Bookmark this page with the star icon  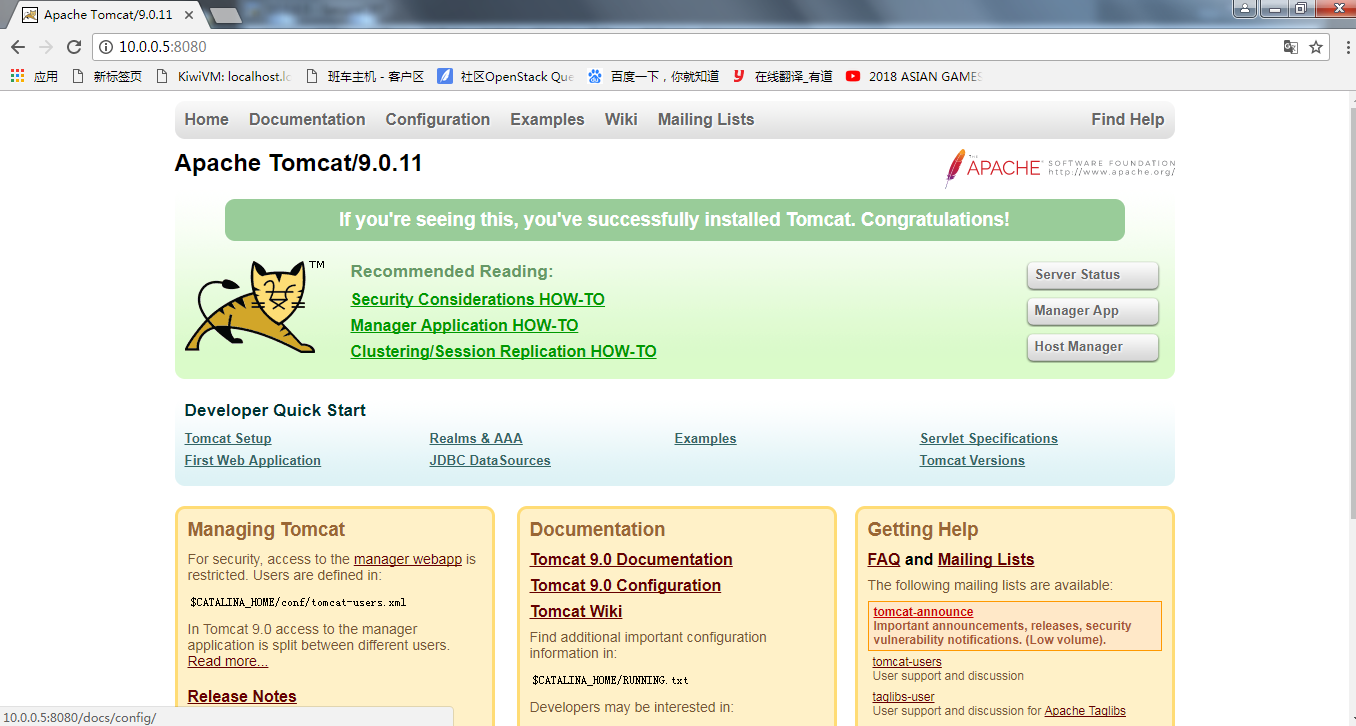point(1316,47)
